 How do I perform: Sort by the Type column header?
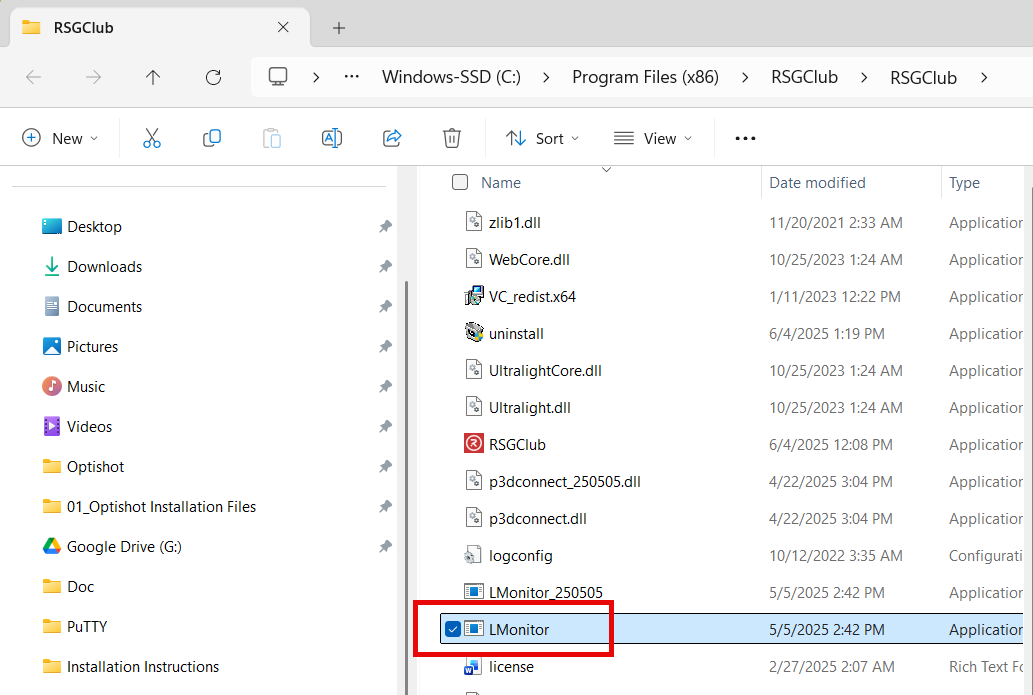coord(964,182)
